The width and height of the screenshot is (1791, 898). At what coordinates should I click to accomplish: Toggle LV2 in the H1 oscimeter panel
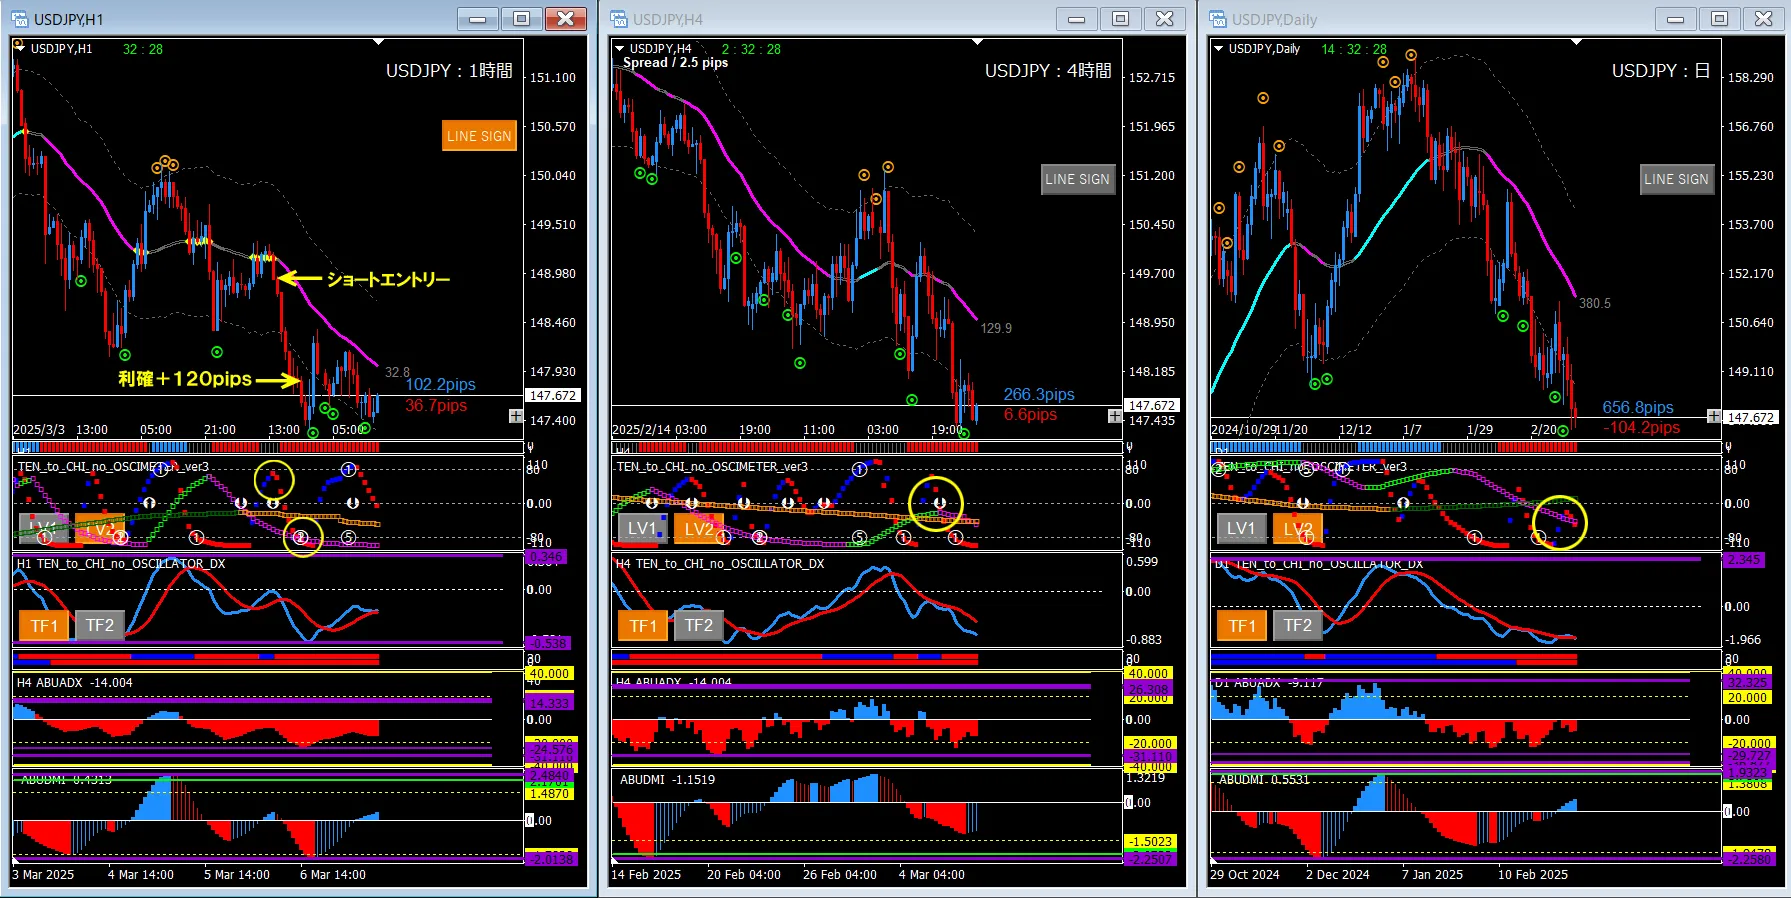pyautogui.click(x=100, y=528)
